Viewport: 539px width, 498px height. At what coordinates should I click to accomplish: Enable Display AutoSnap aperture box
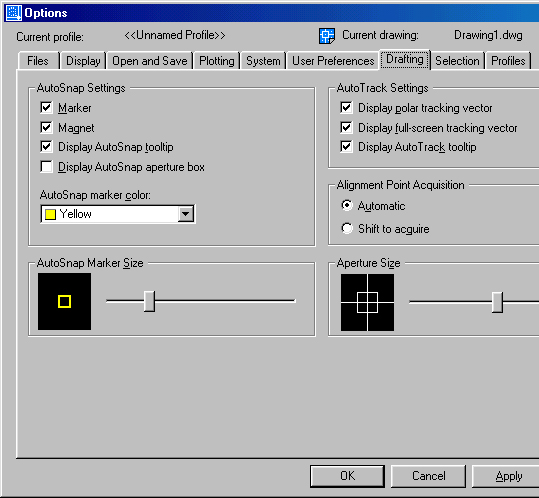[46, 167]
